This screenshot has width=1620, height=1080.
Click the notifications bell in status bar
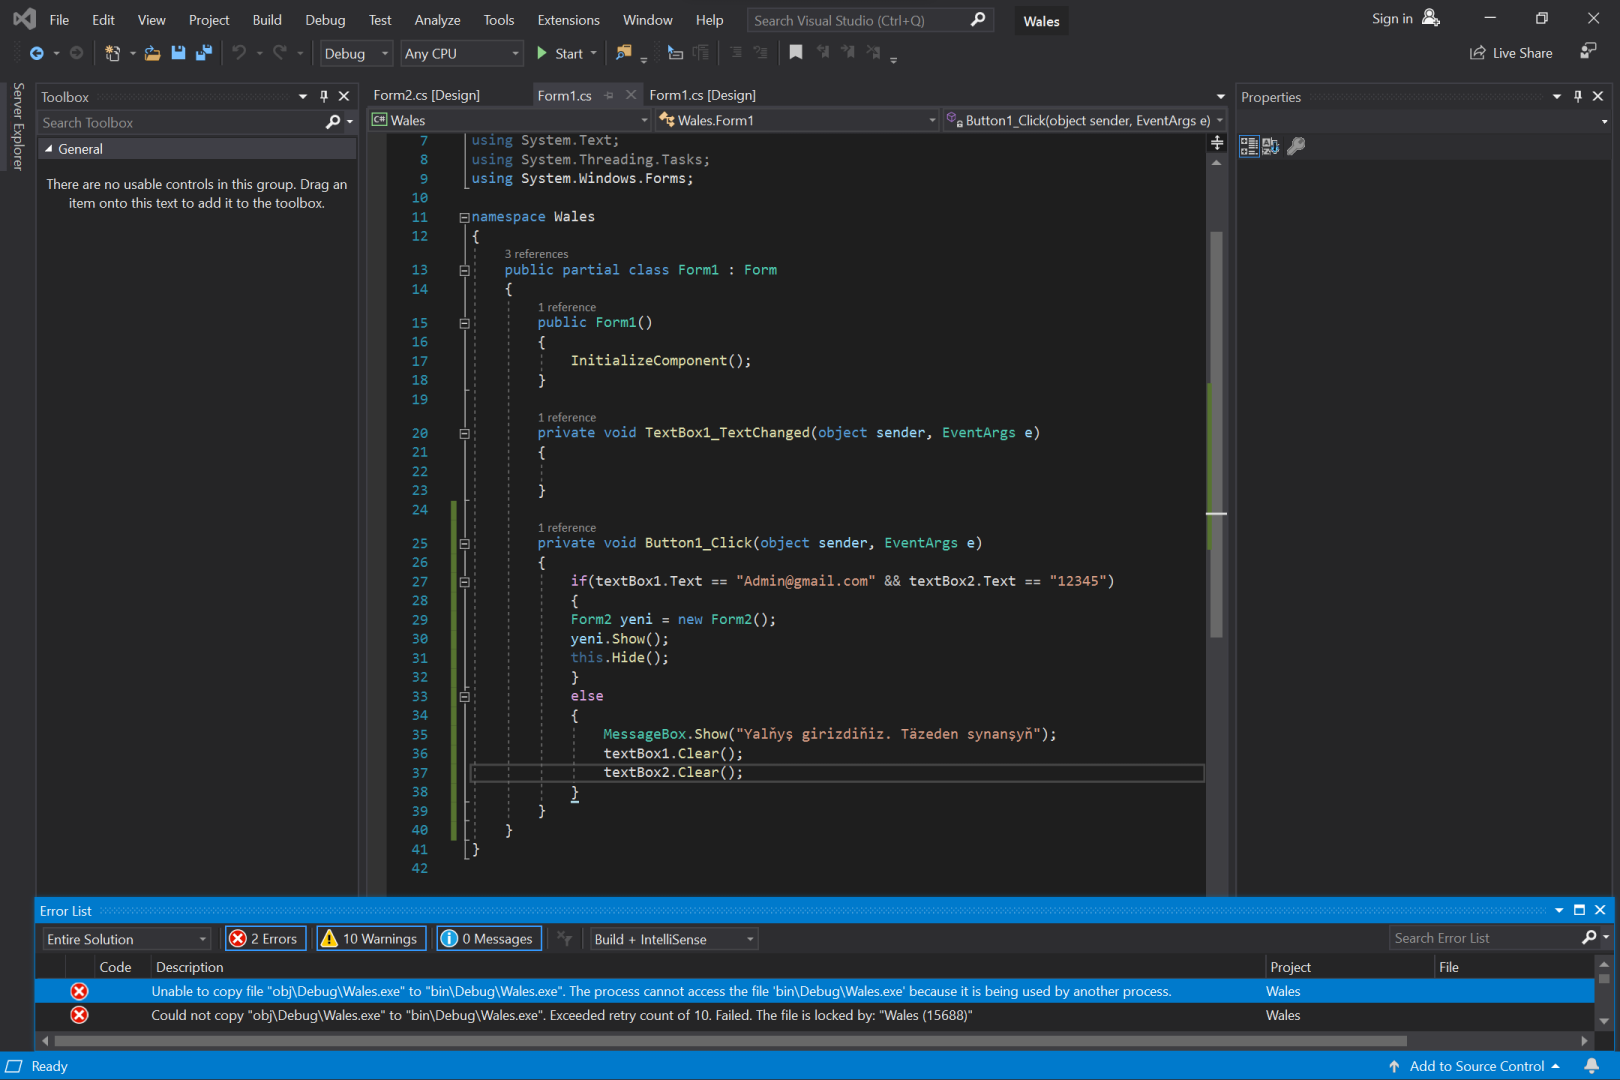(x=1591, y=1066)
